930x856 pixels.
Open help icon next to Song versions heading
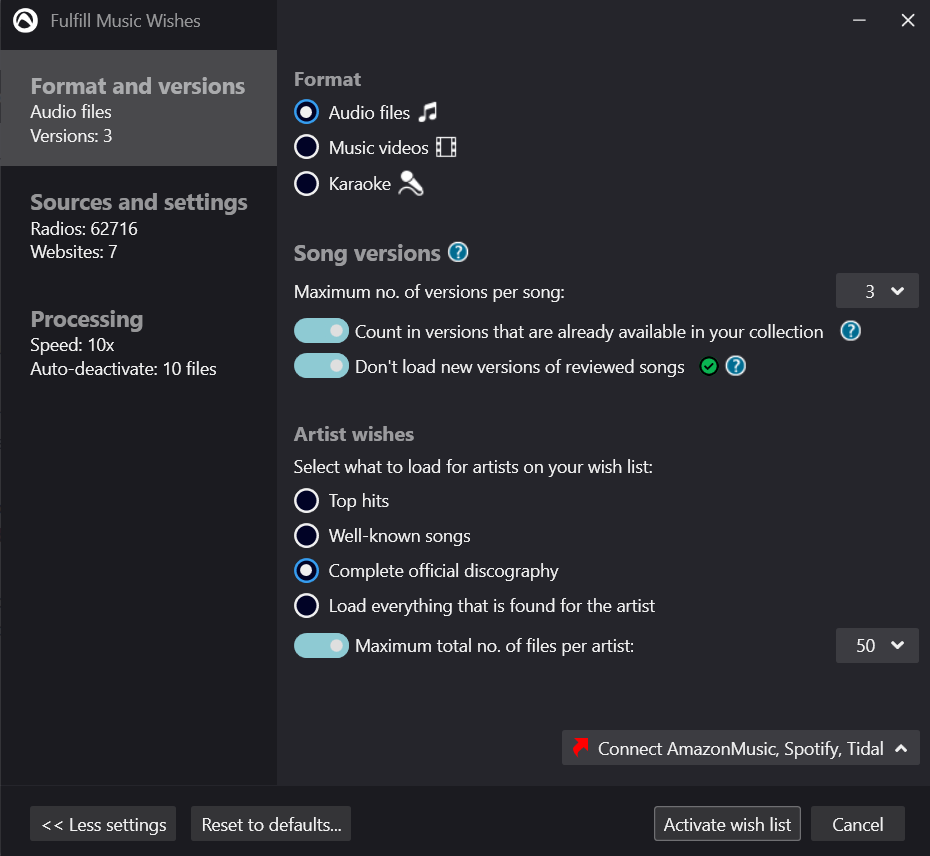coord(458,253)
